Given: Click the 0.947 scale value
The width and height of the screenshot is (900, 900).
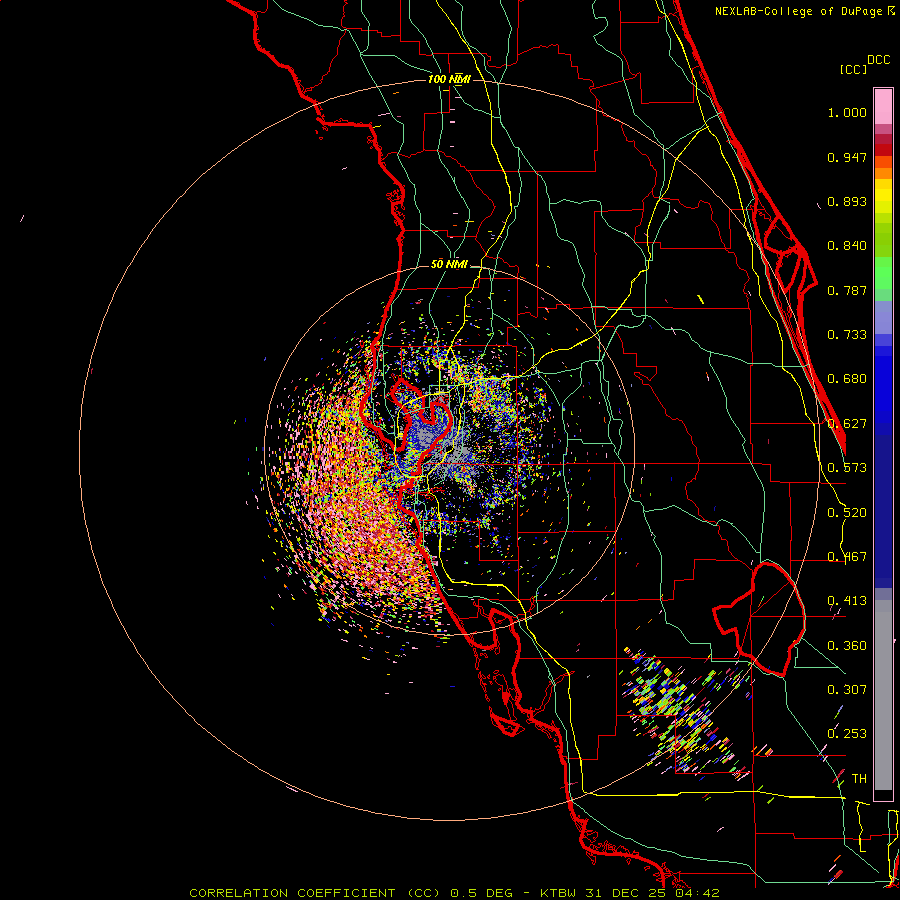Looking at the screenshot, I should 847,157.
